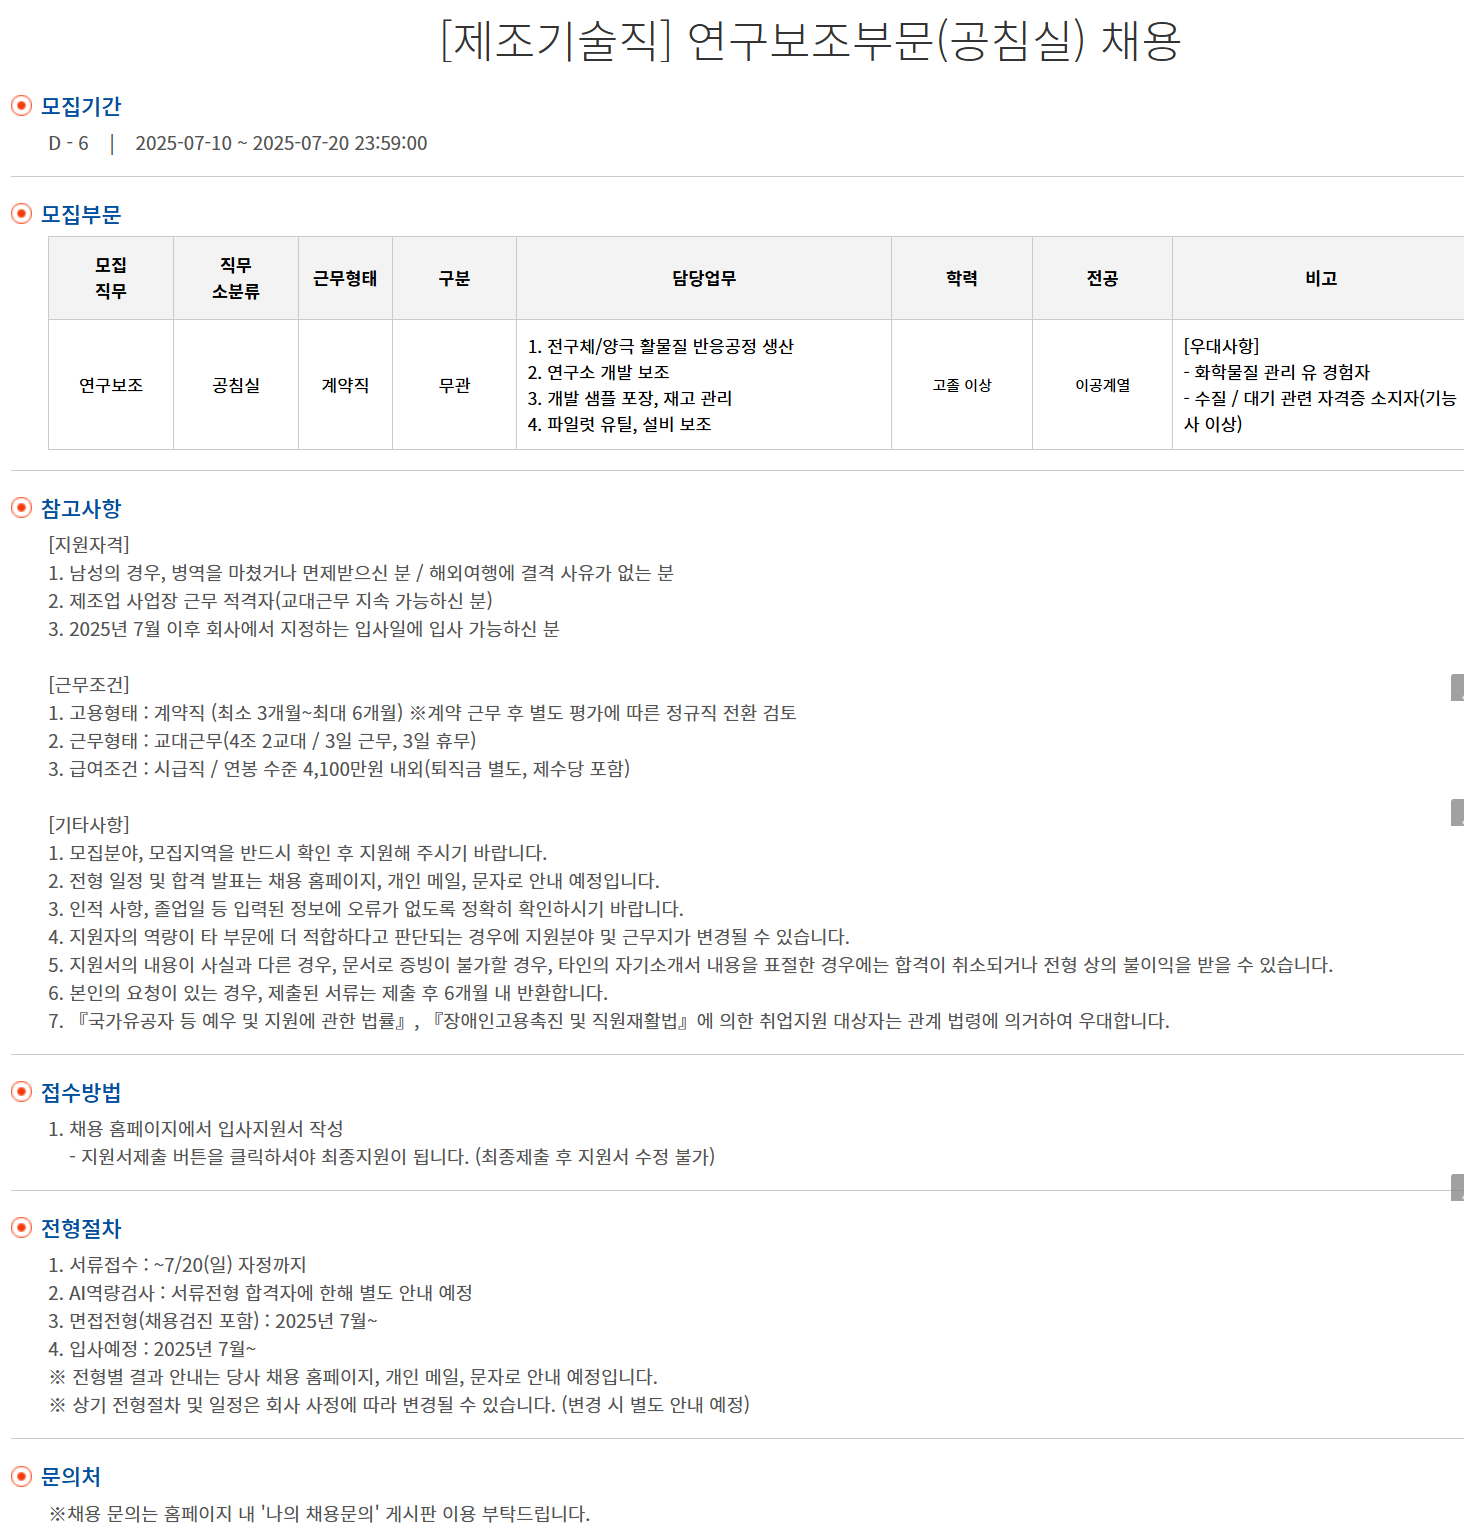Select the 공침실 table cell

(236, 385)
